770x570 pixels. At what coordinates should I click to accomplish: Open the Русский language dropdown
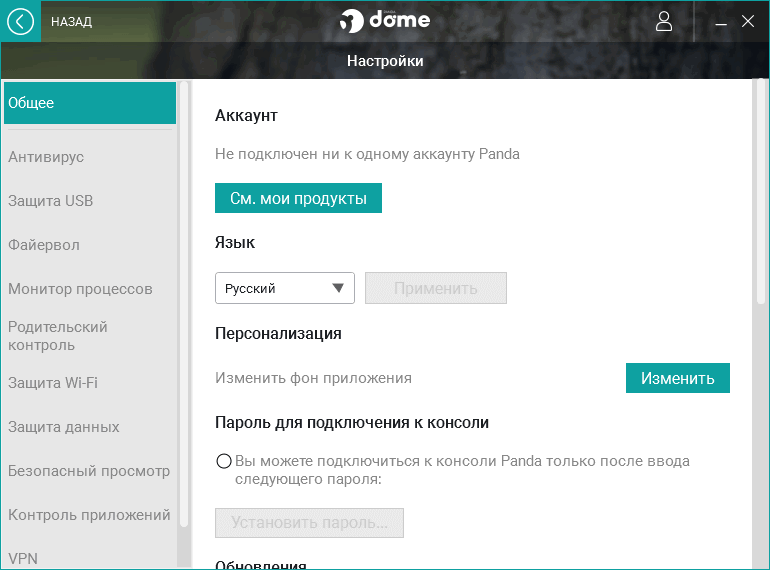click(285, 288)
